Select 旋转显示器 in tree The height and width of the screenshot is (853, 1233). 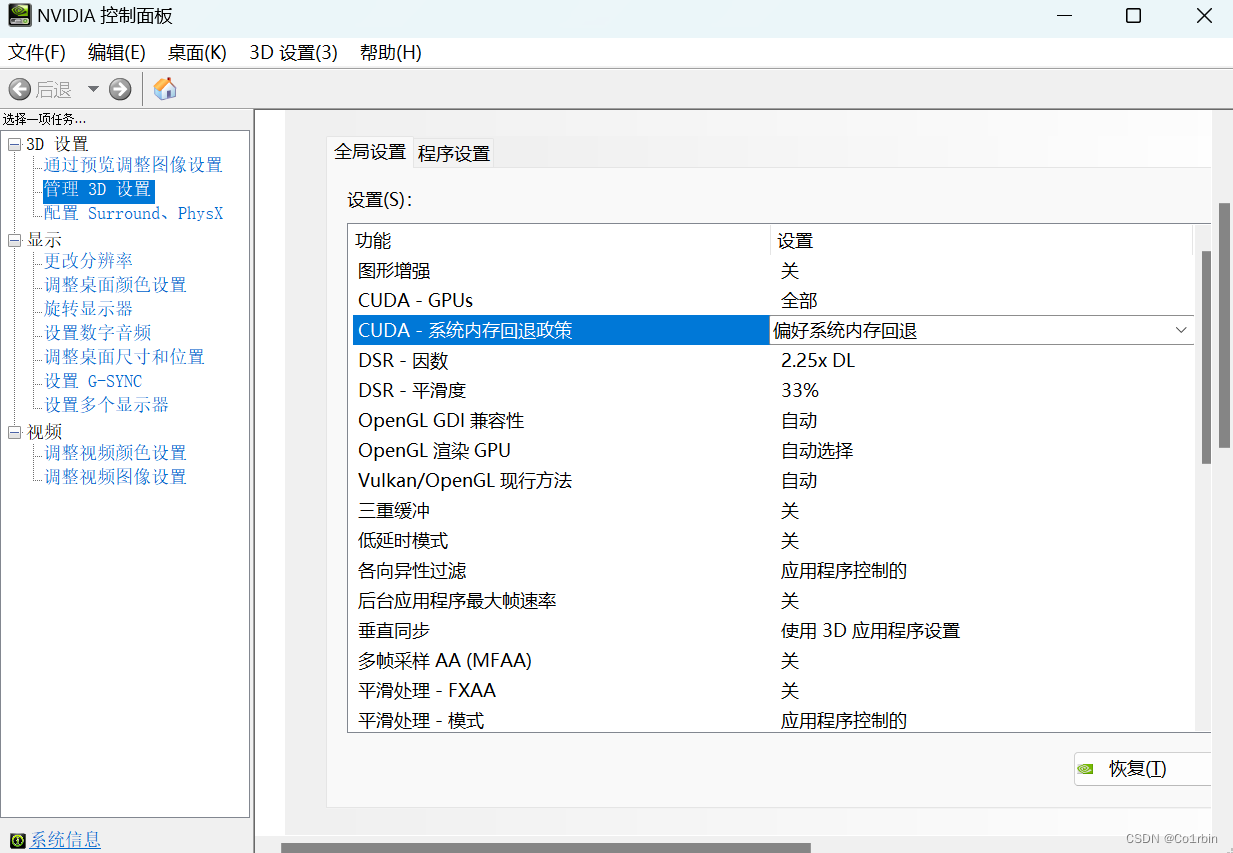pos(88,309)
